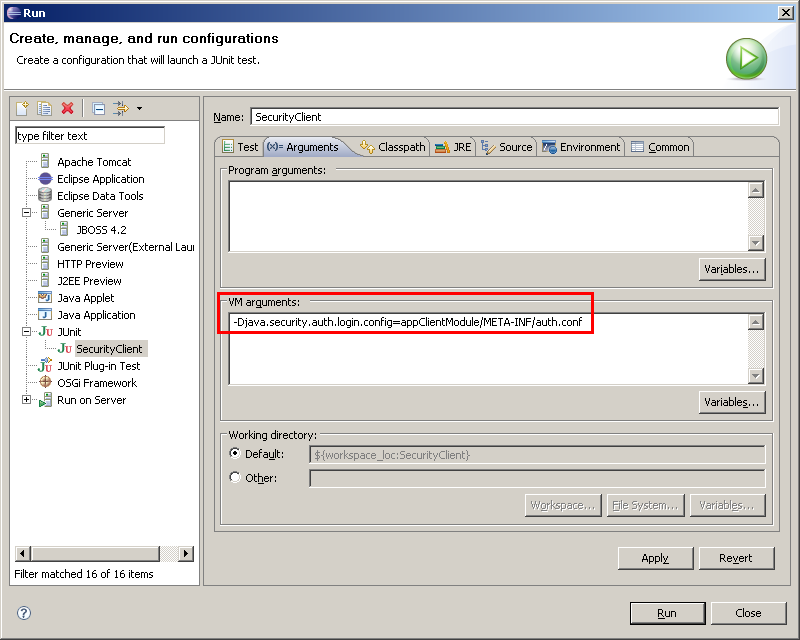Select the Other working directory radio button
Image resolution: width=800 pixels, height=640 pixels.
pos(235,477)
